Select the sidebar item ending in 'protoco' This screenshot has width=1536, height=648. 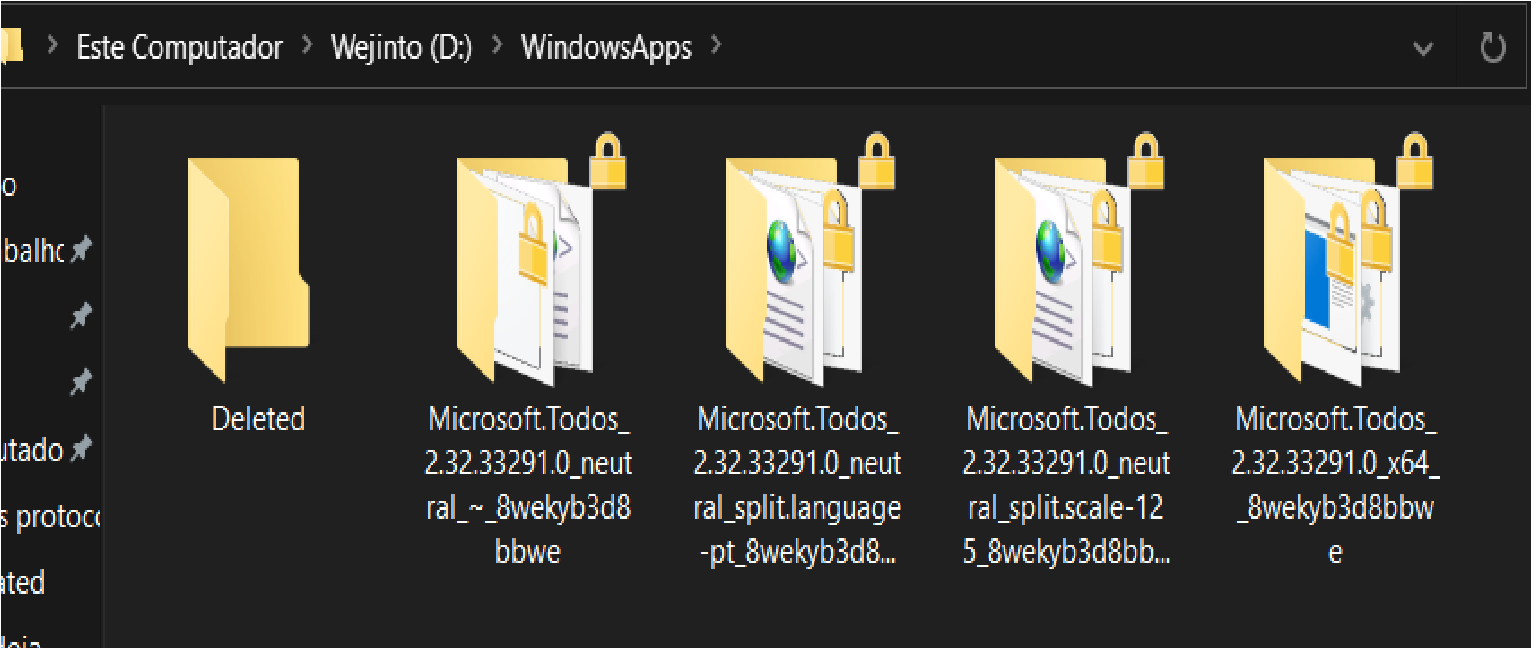51,517
